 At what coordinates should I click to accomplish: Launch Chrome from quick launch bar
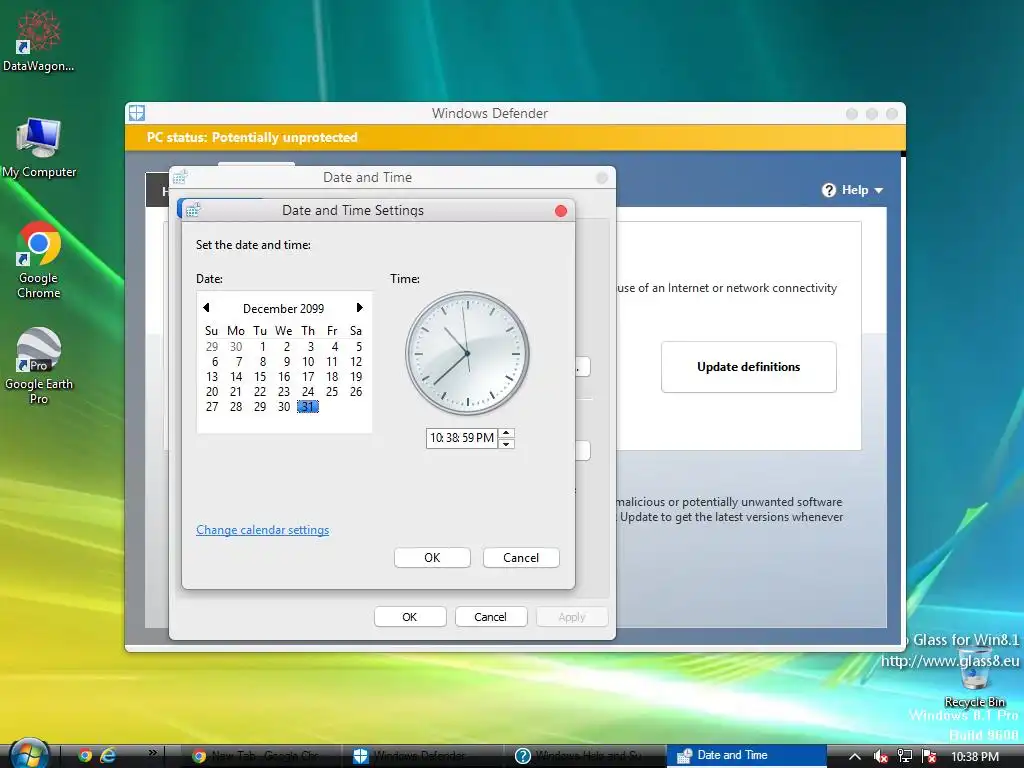click(x=85, y=756)
